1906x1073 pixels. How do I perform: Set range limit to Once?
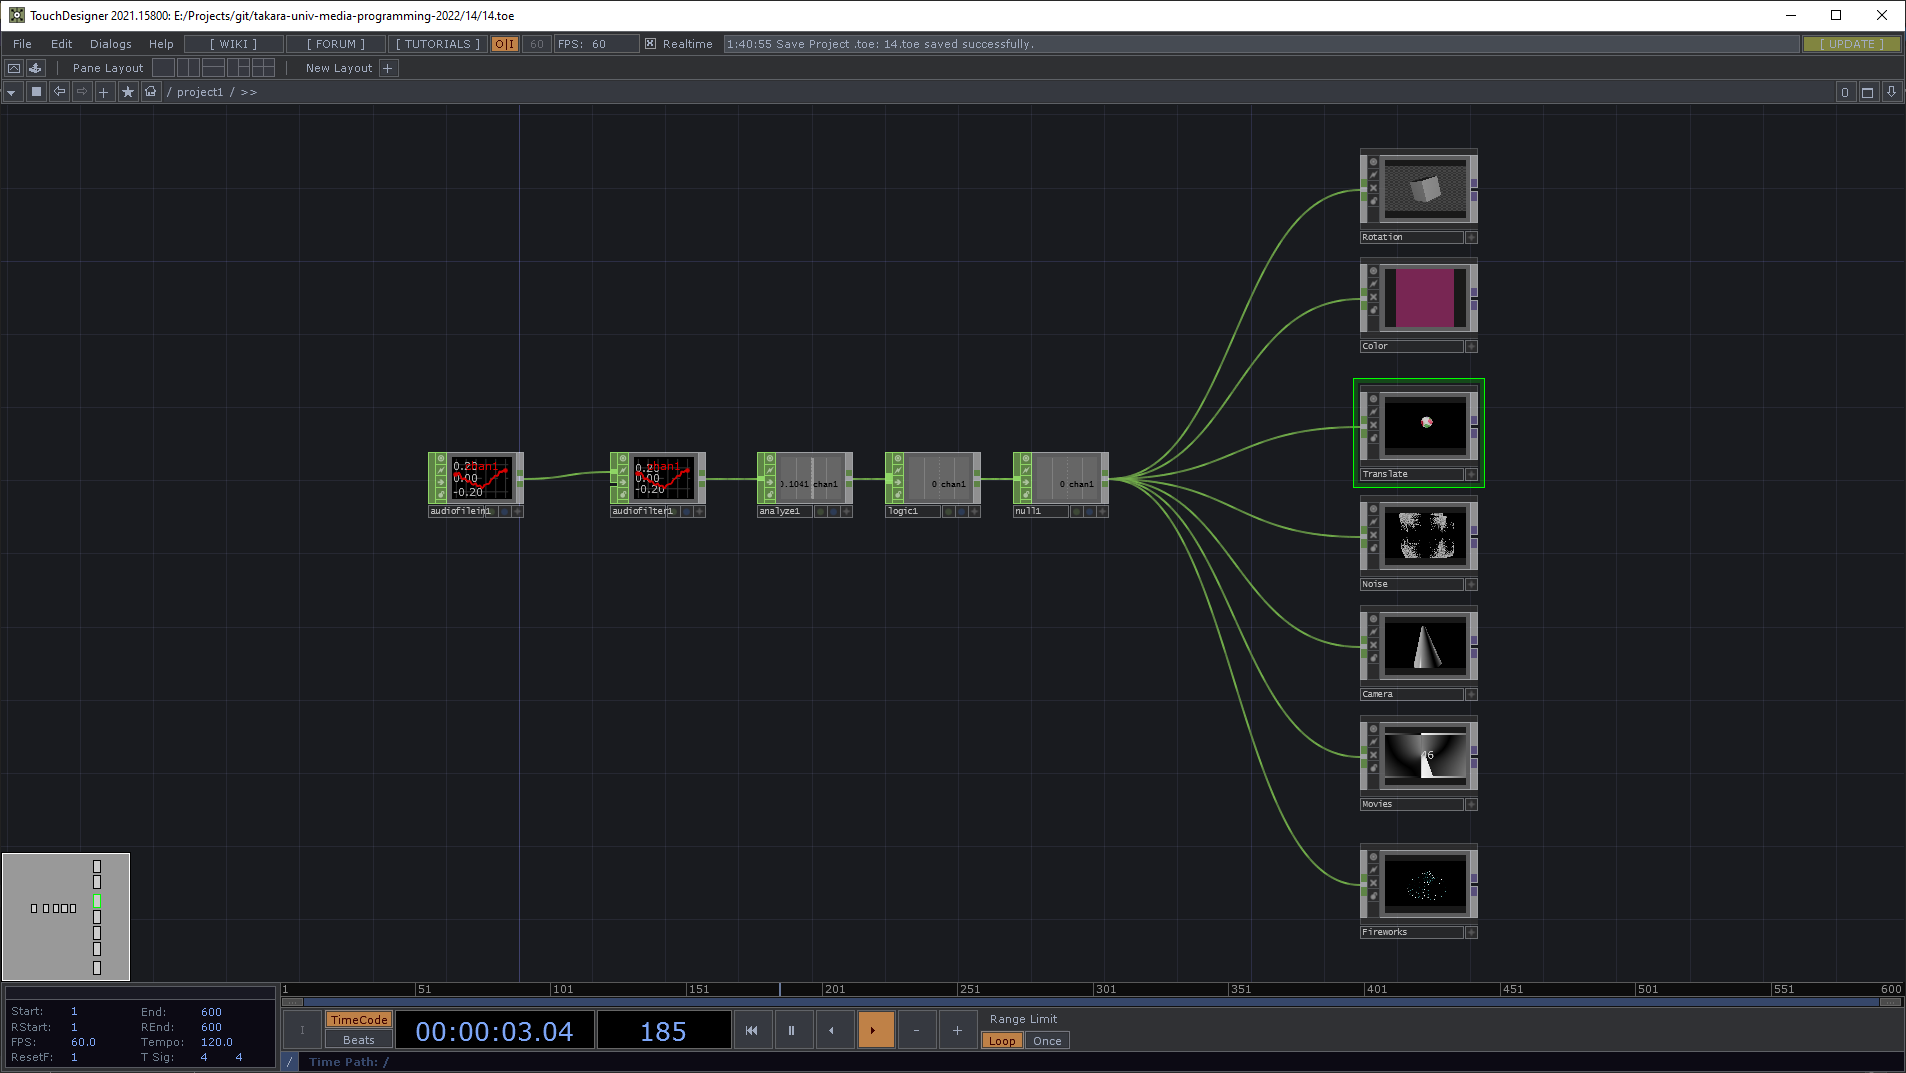pos(1047,1041)
